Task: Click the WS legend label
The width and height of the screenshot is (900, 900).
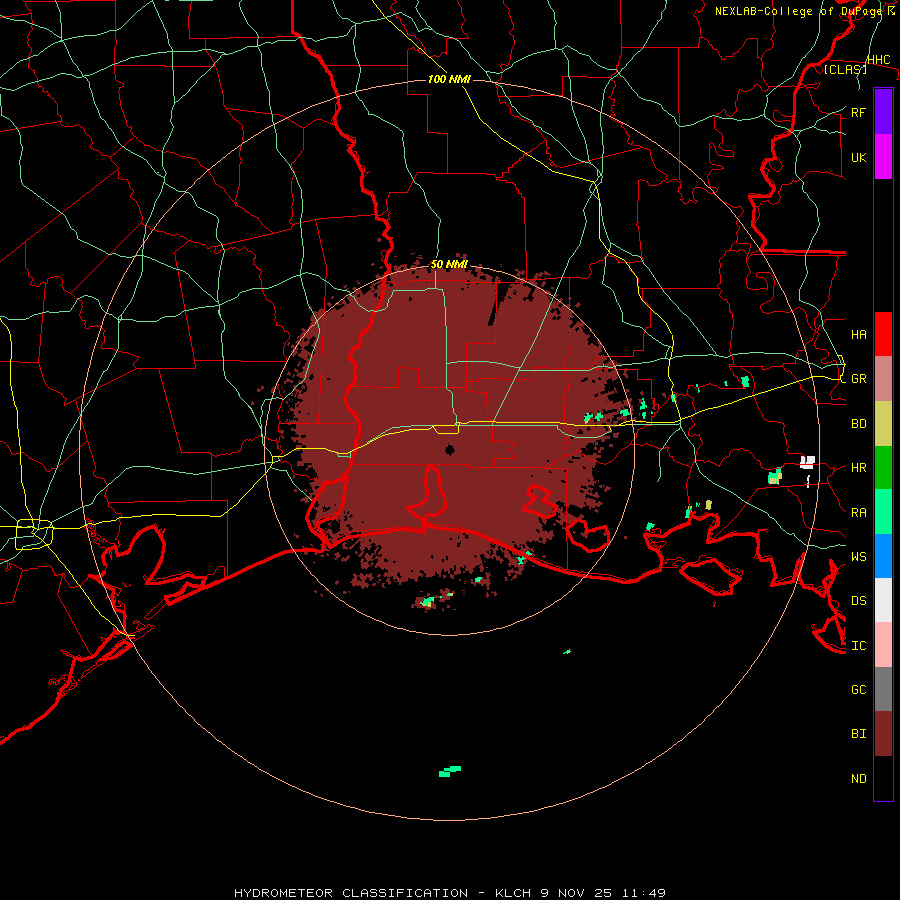Action: (x=858, y=557)
